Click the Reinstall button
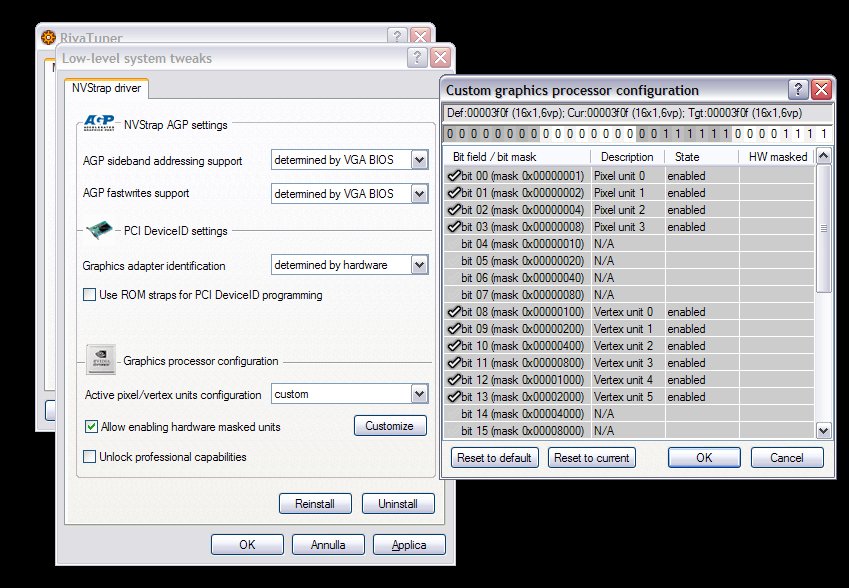 (315, 504)
